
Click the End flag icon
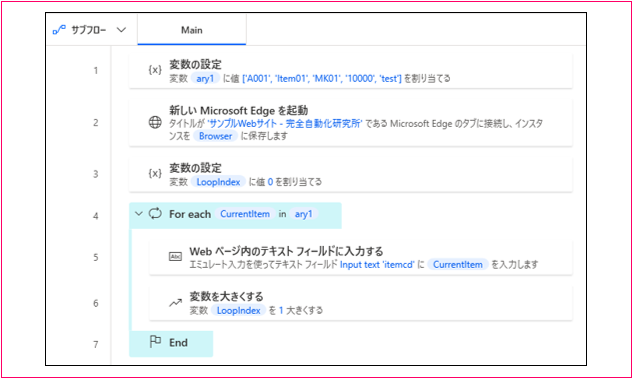point(155,342)
